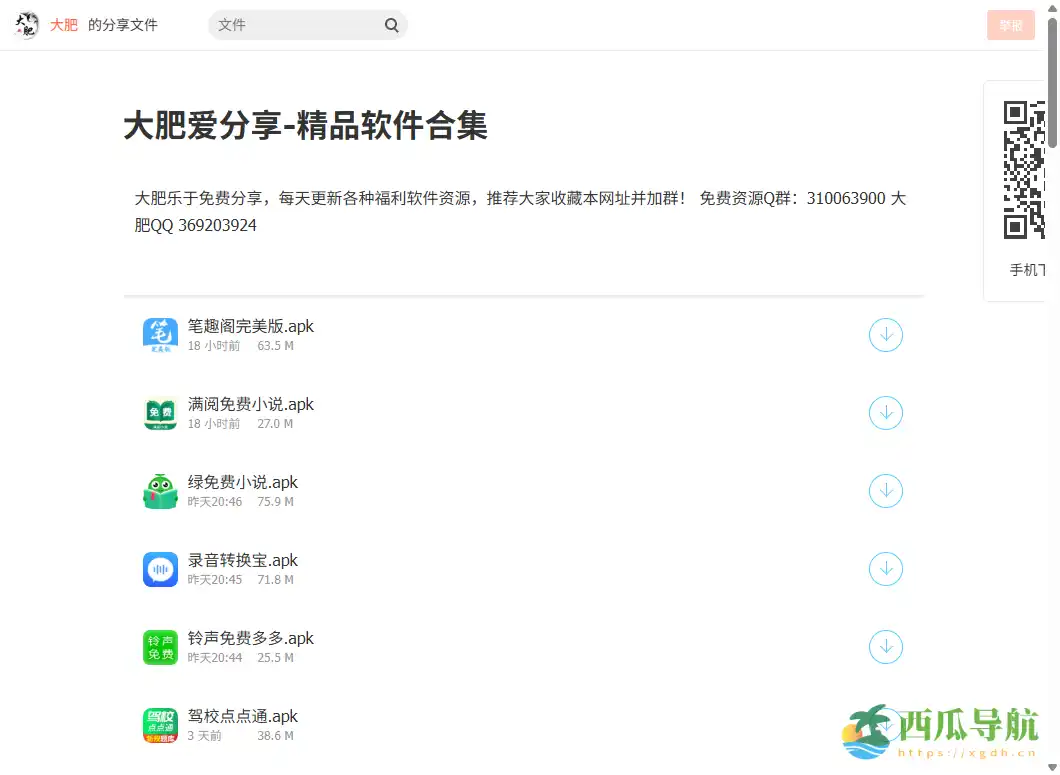Click the 驾校点点通 app icon

[x=160, y=725]
